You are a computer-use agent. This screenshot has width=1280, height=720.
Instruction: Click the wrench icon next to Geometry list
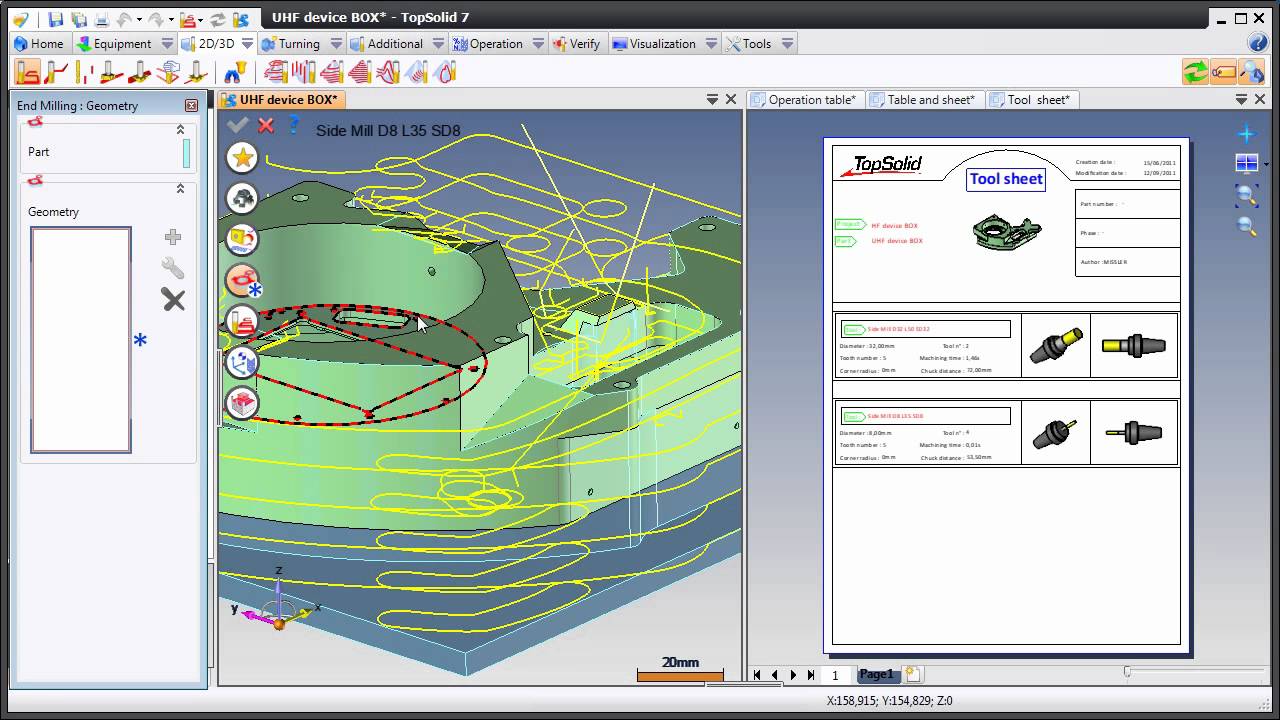click(173, 267)
